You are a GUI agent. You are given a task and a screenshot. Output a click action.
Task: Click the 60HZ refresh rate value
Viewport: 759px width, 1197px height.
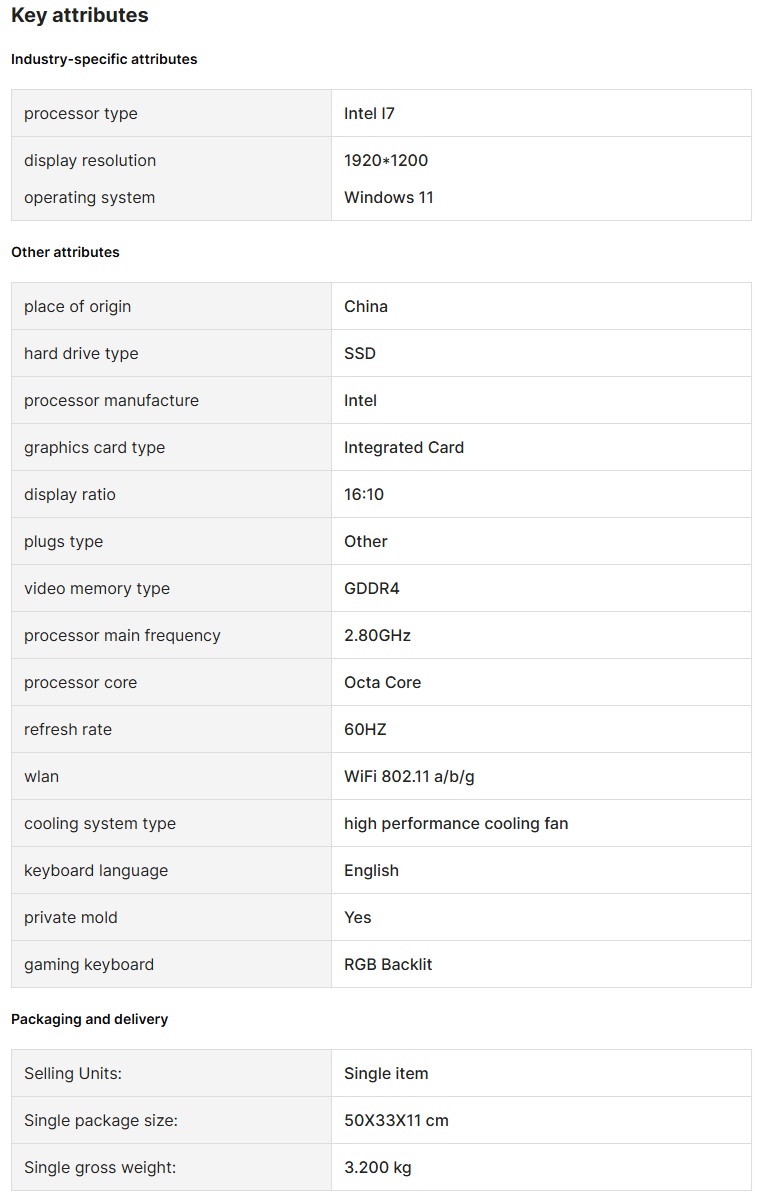[x=365, y=729]
